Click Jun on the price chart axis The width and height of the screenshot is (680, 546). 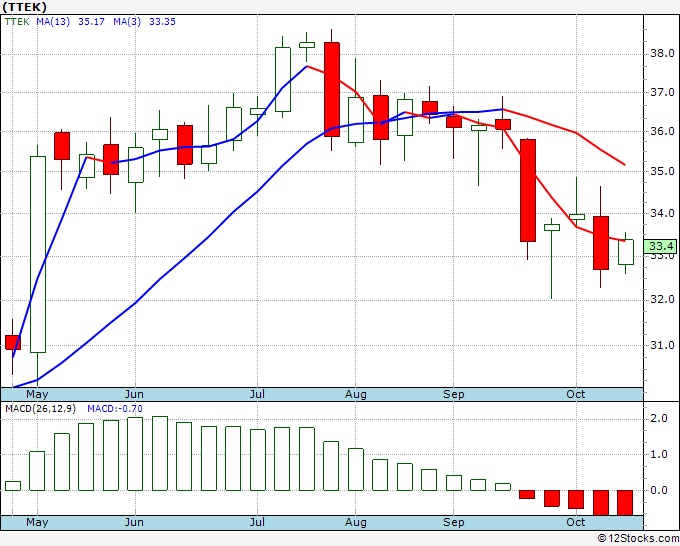coord(134,394)
